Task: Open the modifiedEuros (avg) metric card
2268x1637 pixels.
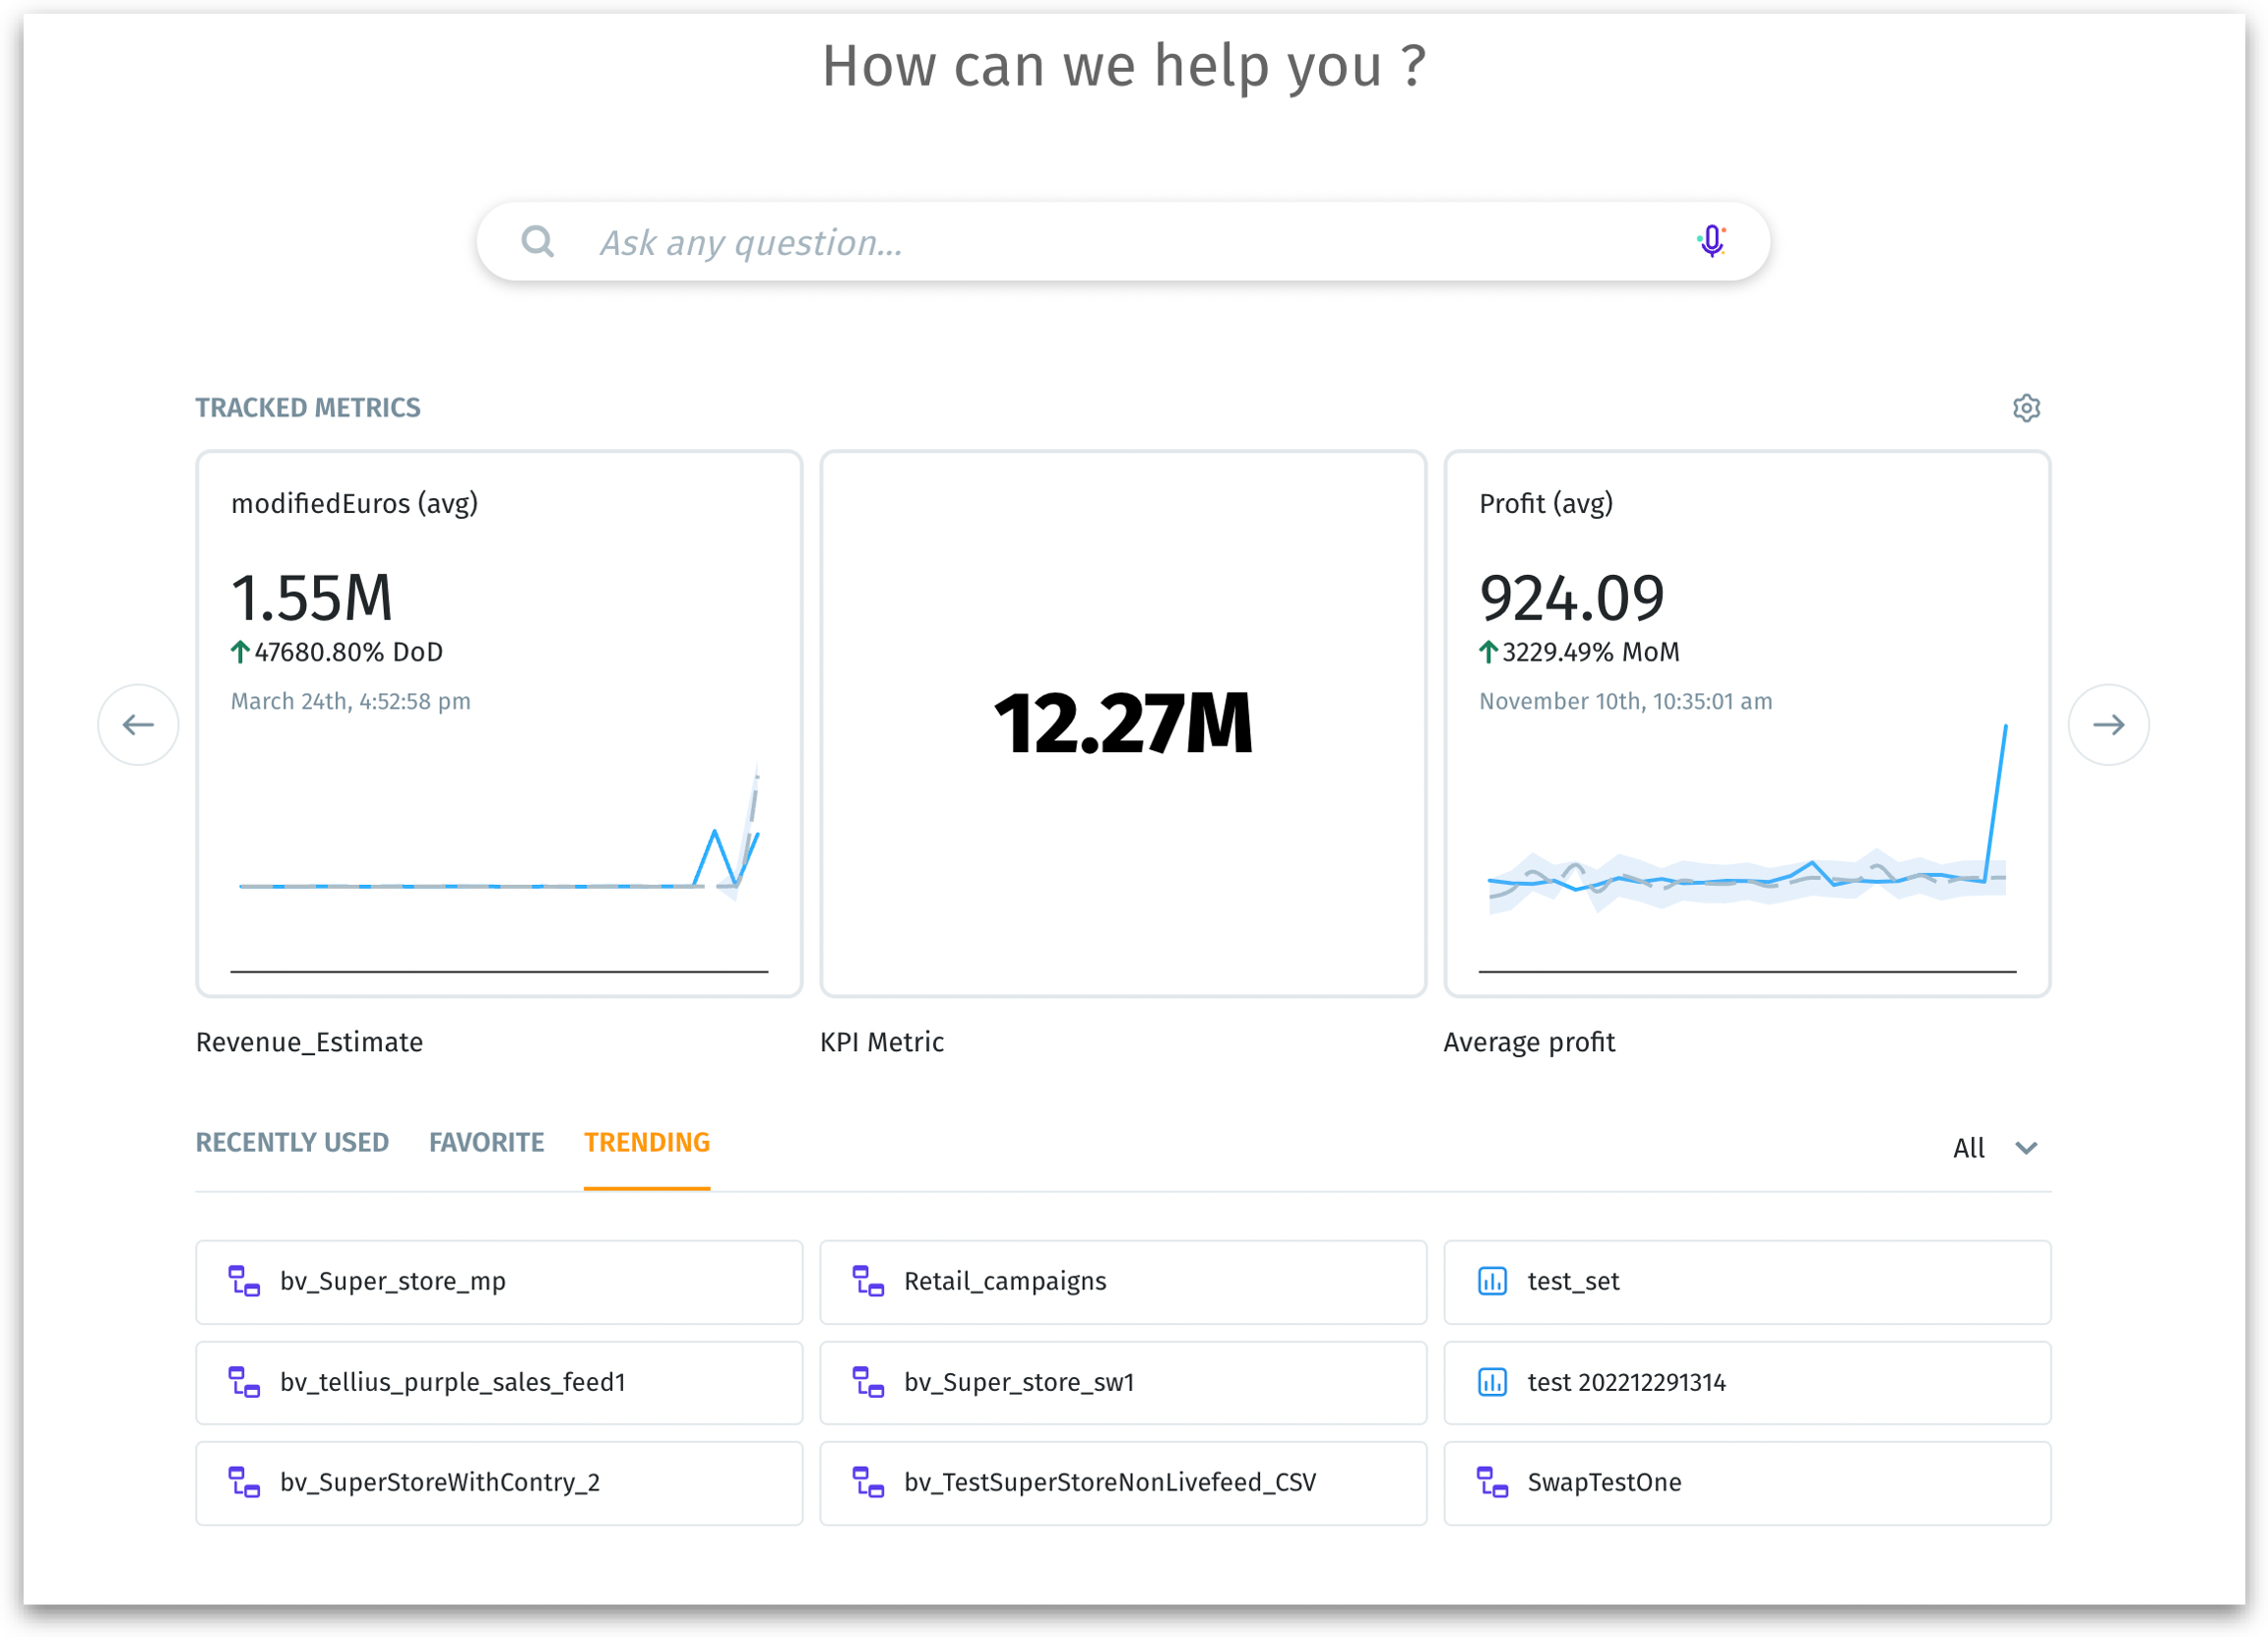Action: [498, 723]
